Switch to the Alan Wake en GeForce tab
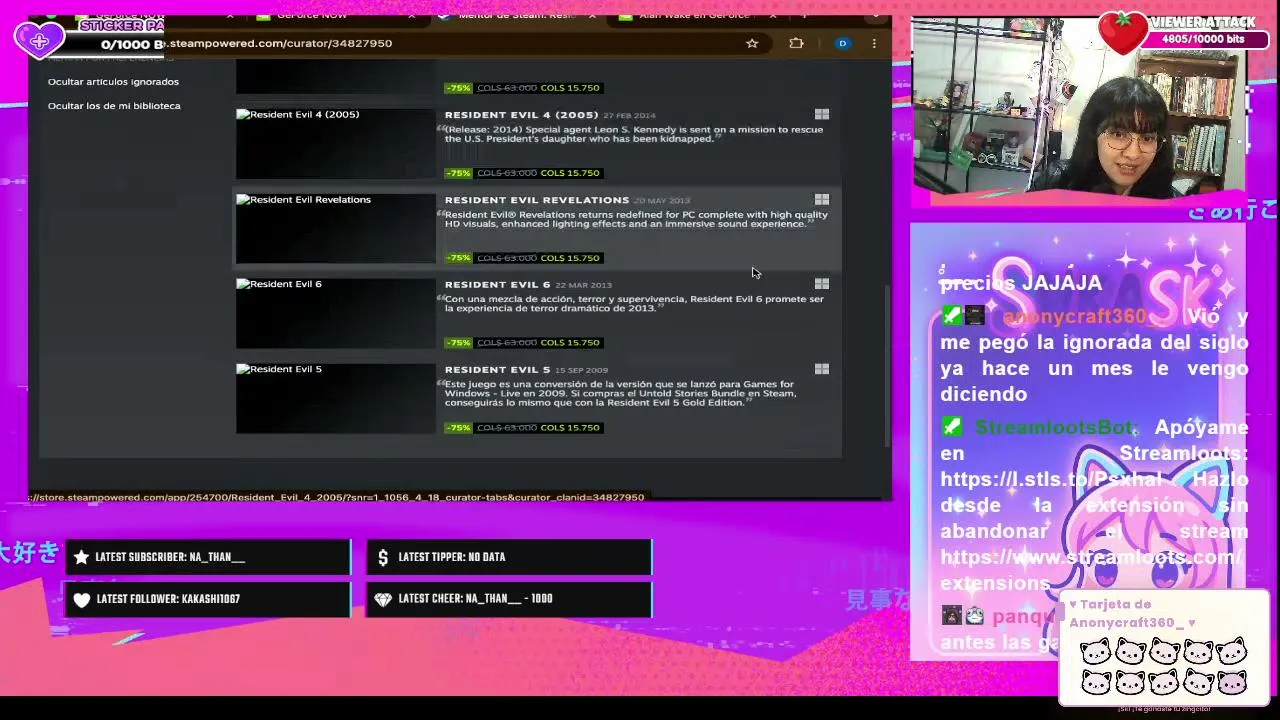This screenshot has width=1280, height=720. [695, 16]
